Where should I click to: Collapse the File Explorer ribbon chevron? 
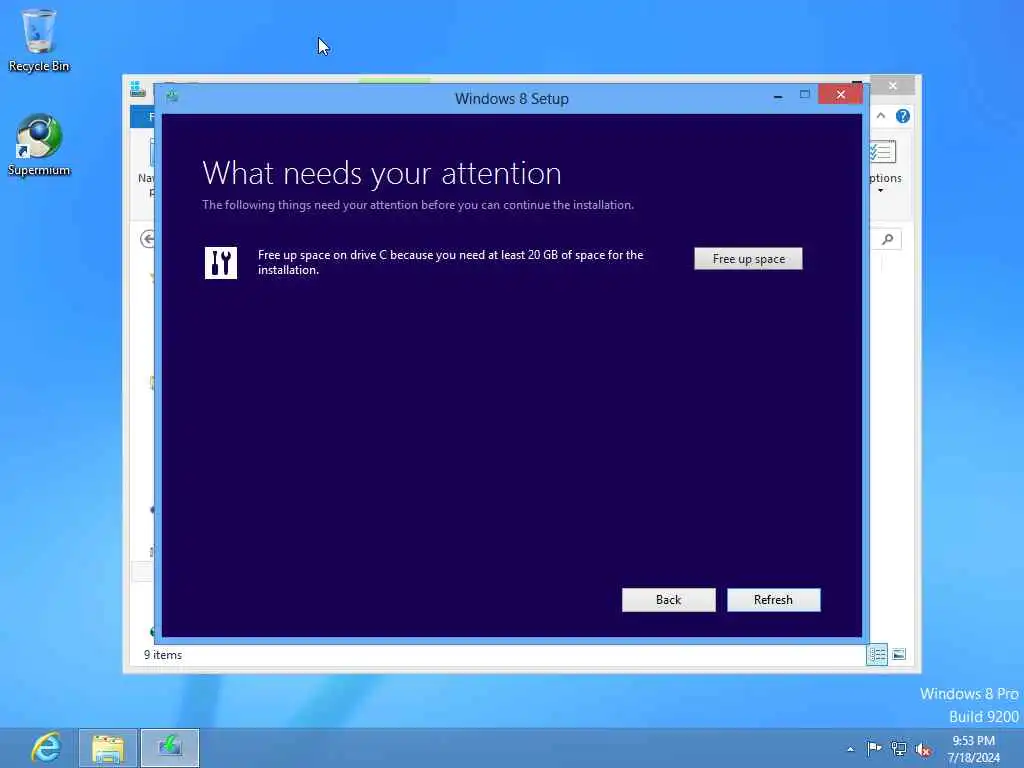pos(881,116)
